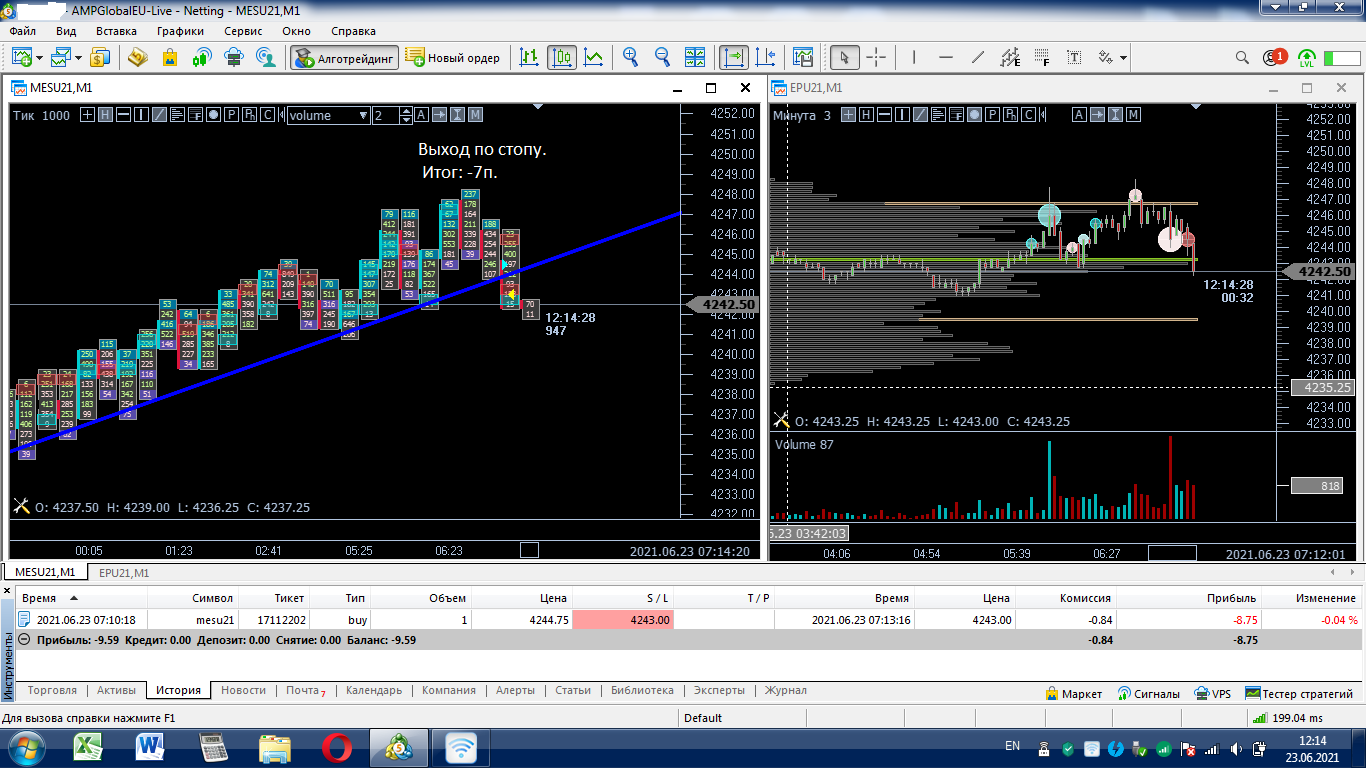Click the VPS button in toolbox

(x=1213, y=693)
